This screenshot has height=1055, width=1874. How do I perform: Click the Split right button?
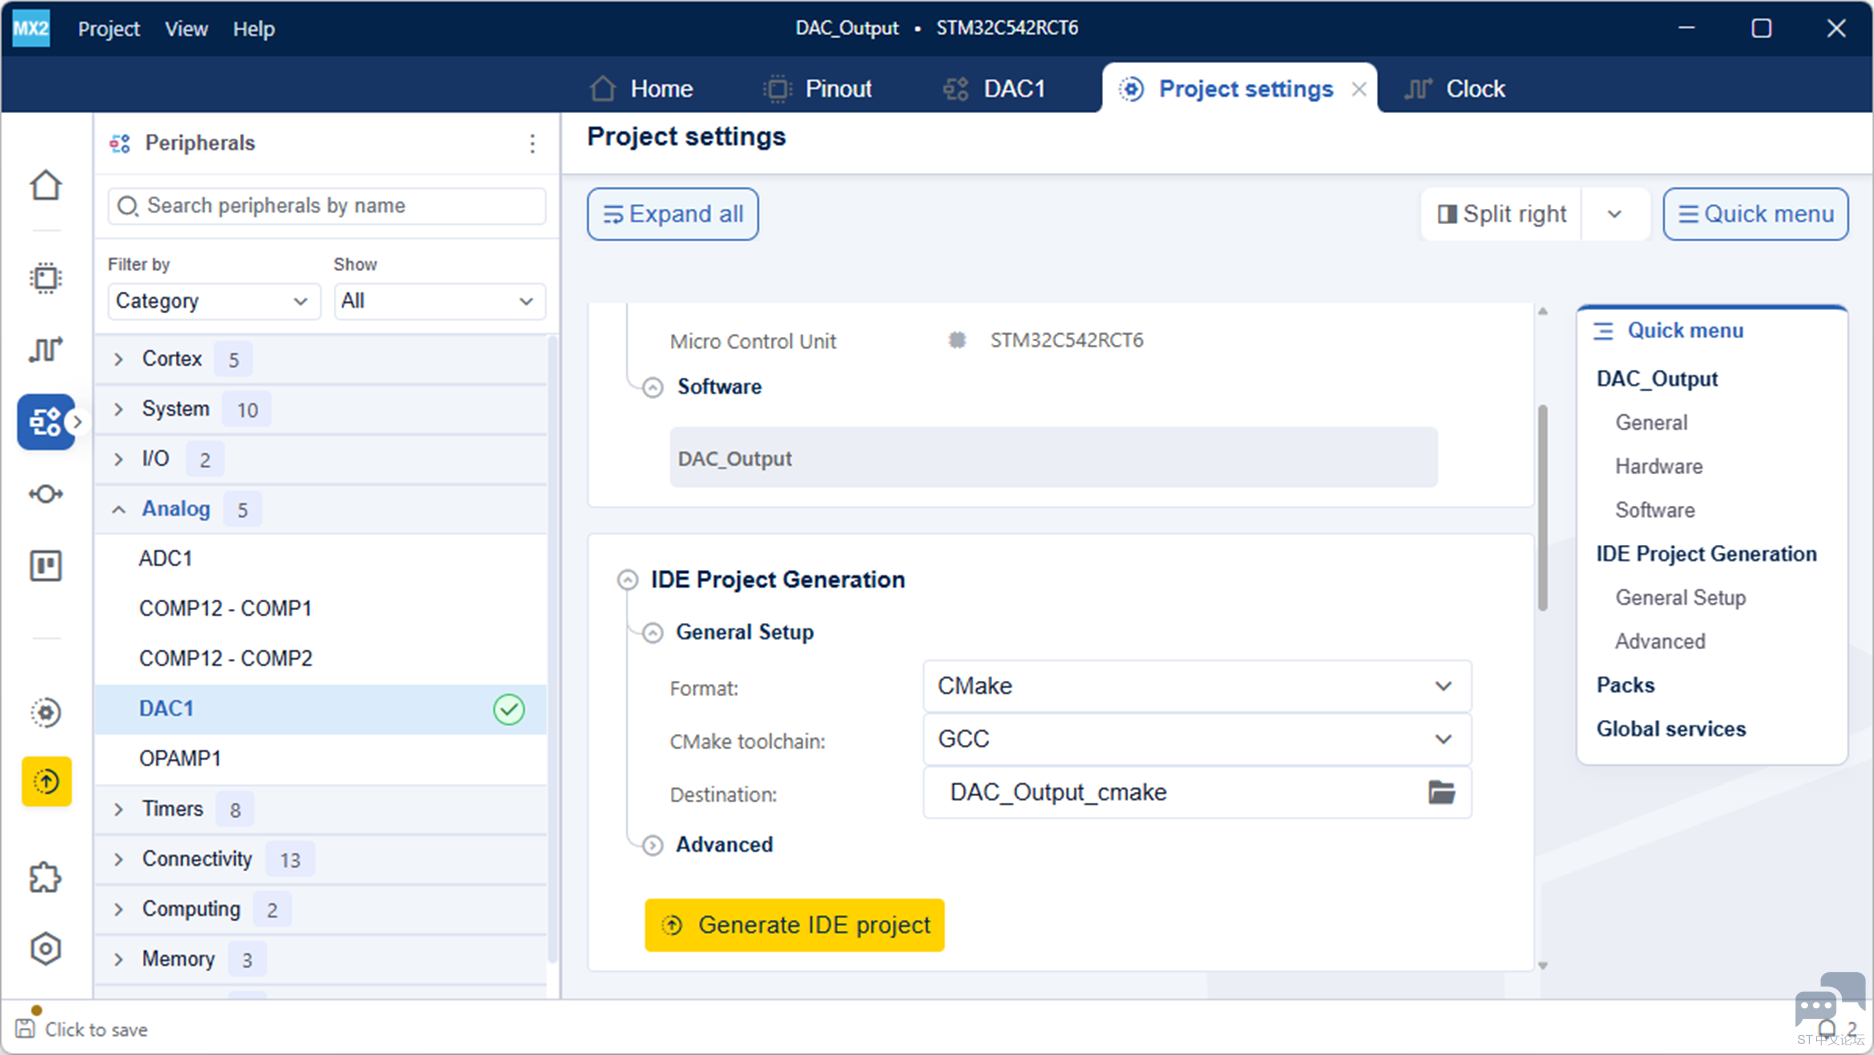click(x=1502, y=214)
